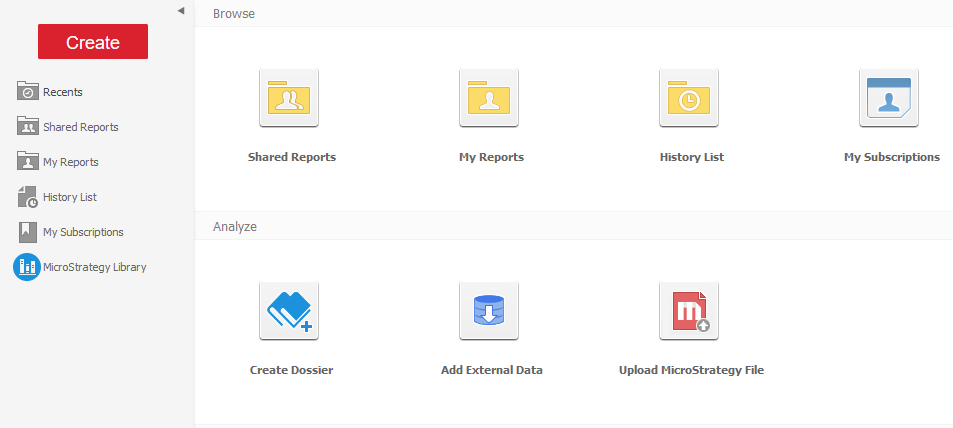Collapse the left sidebar with arrow
The image size is (953, 428).
tap(181, 10)
